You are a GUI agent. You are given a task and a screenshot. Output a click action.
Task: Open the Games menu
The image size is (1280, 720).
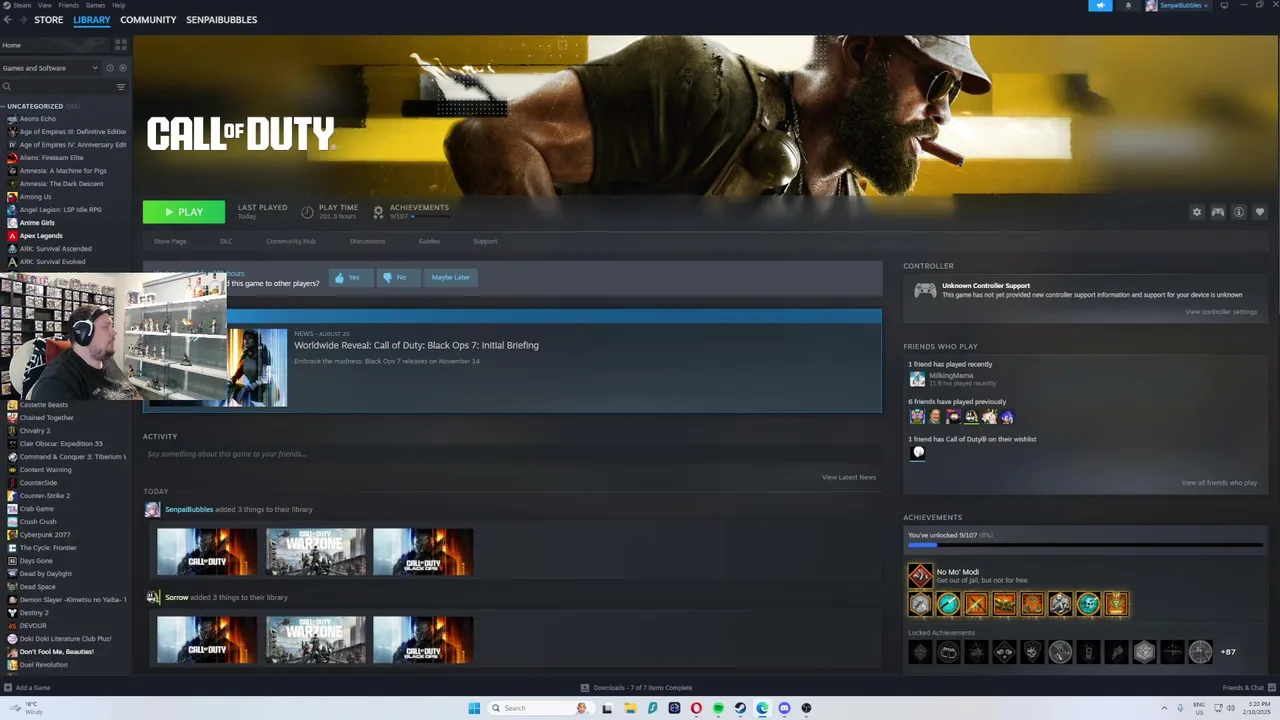coord(95,5)
